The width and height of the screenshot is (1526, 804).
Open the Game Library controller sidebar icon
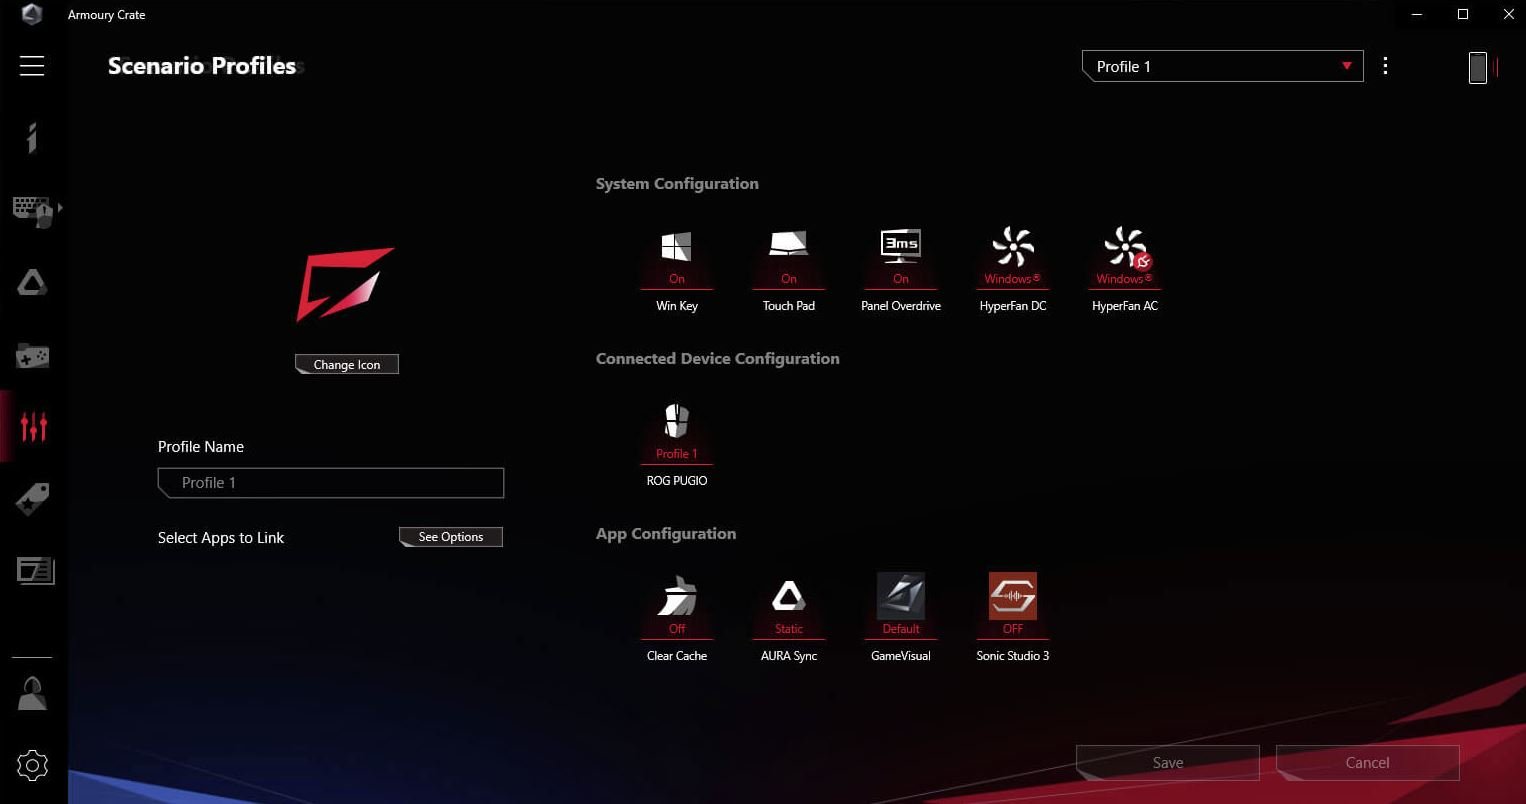[32, 356]
